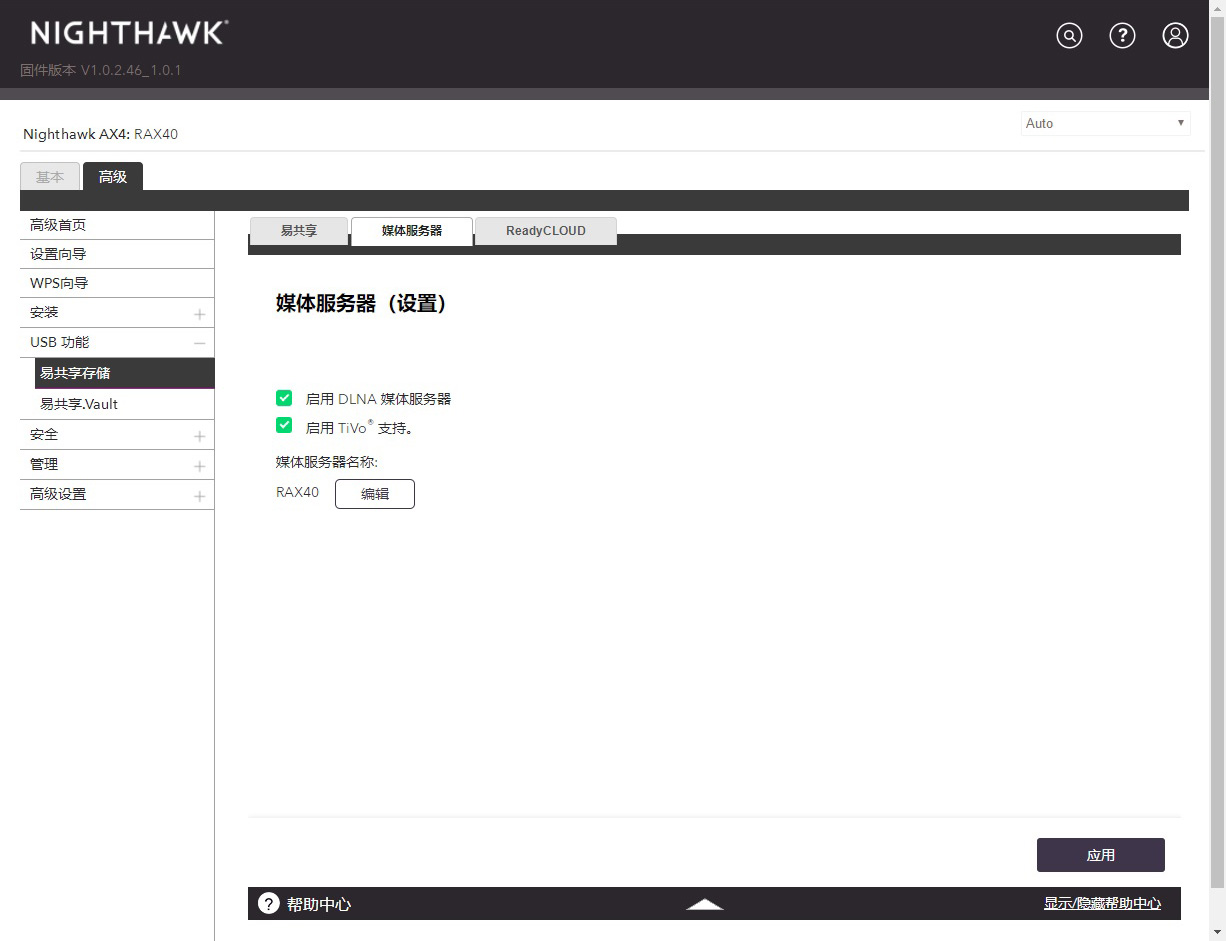Viewport: 1226px width, 941px height.
Task: Select 易共享存储 in the sidebar
Action: (125, 373)
